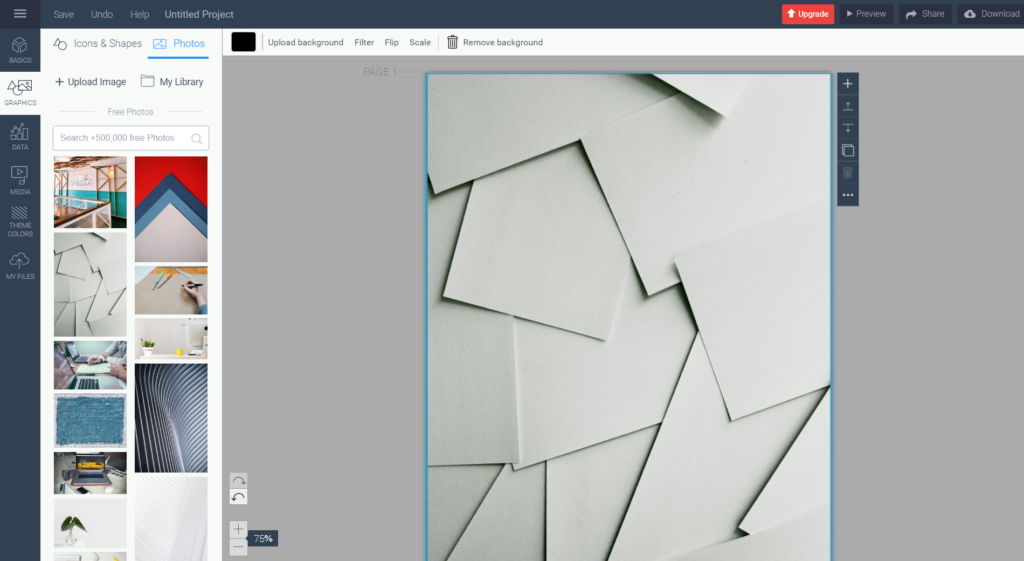The width and height of the screenshot is (1024, 561).
Task: Click the trash icon for Remove background
Action: click(x=452, y=42)
